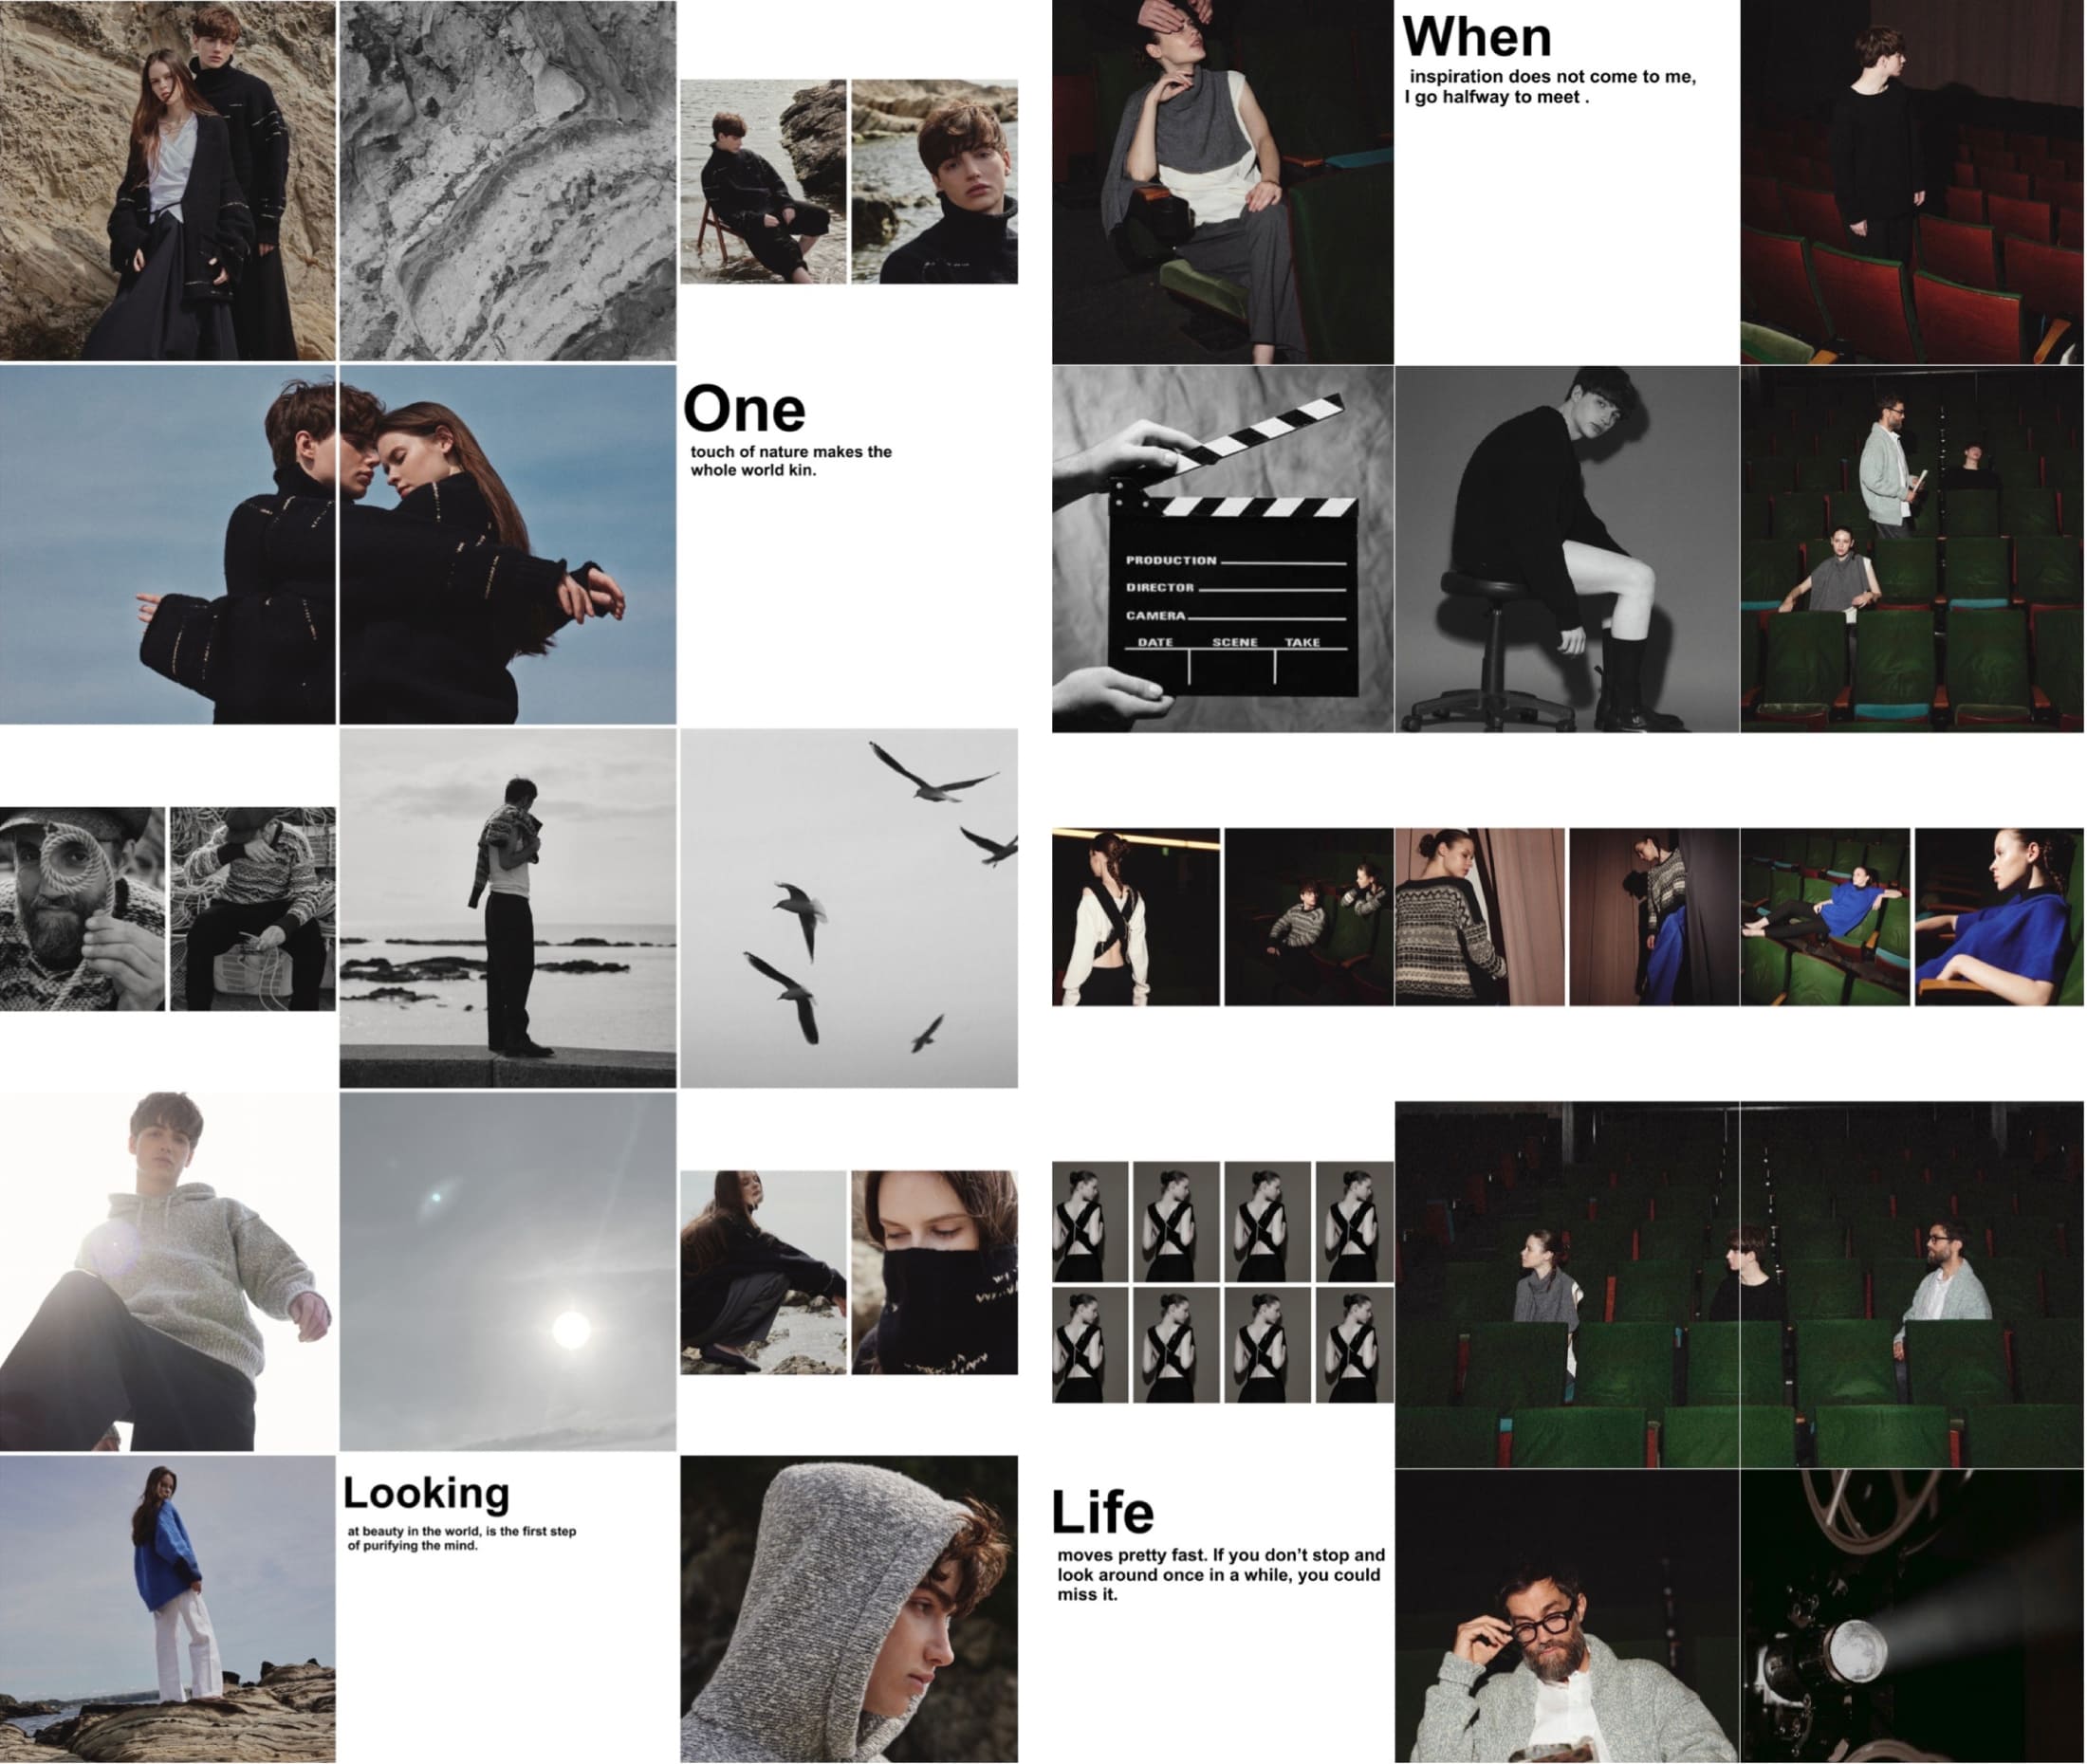The width and height of the screenshot is (2087, 1764).
Task: Open the man on stool photo
Action: coord(1567,549)
